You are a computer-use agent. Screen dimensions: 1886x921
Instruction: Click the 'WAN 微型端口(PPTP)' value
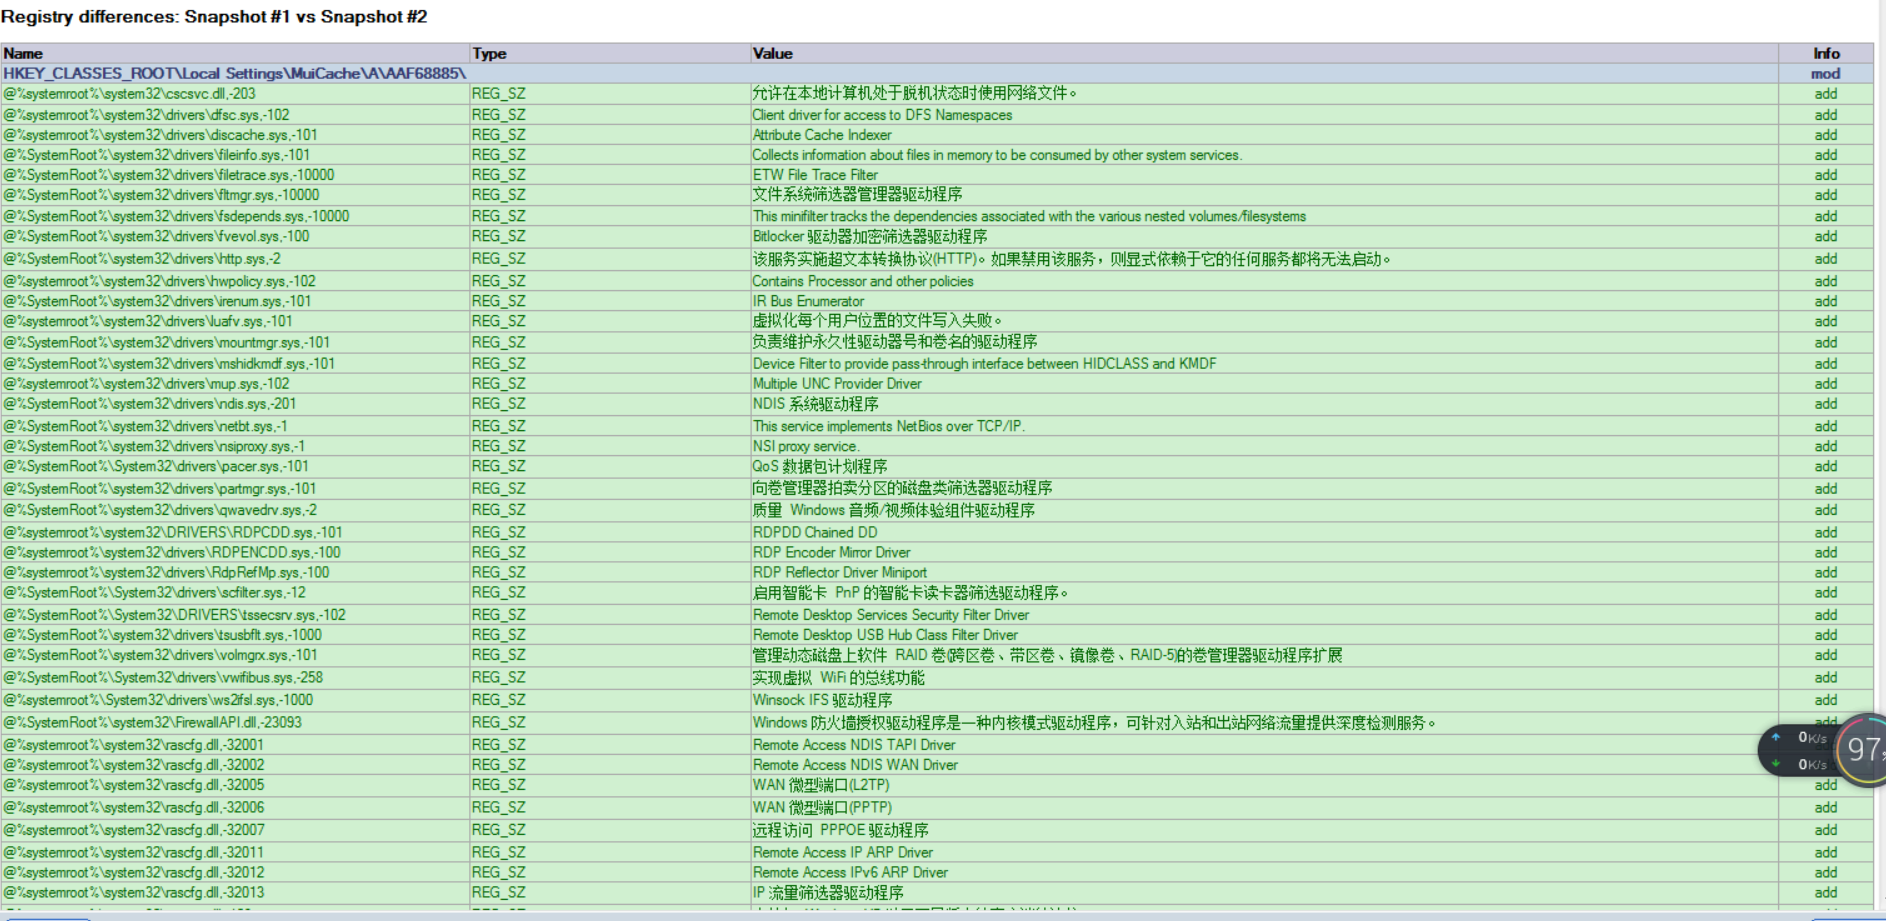pos(822,807)
